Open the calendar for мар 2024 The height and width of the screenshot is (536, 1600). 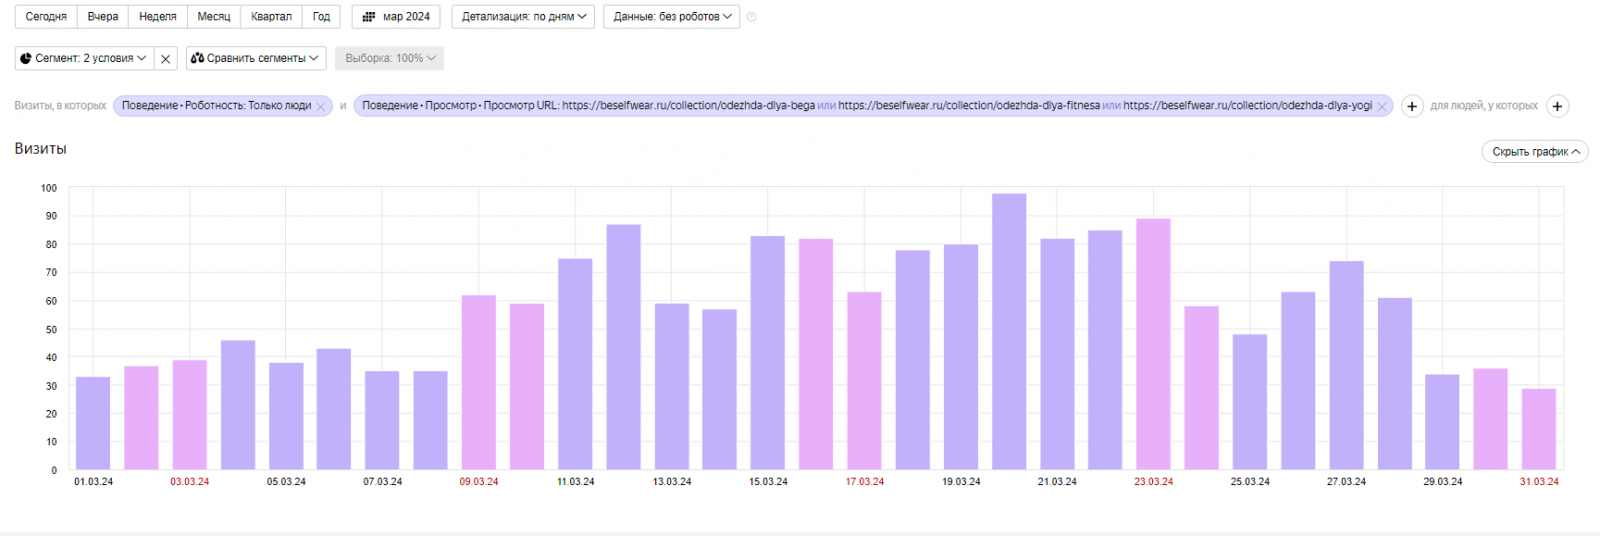pos(396,17)
